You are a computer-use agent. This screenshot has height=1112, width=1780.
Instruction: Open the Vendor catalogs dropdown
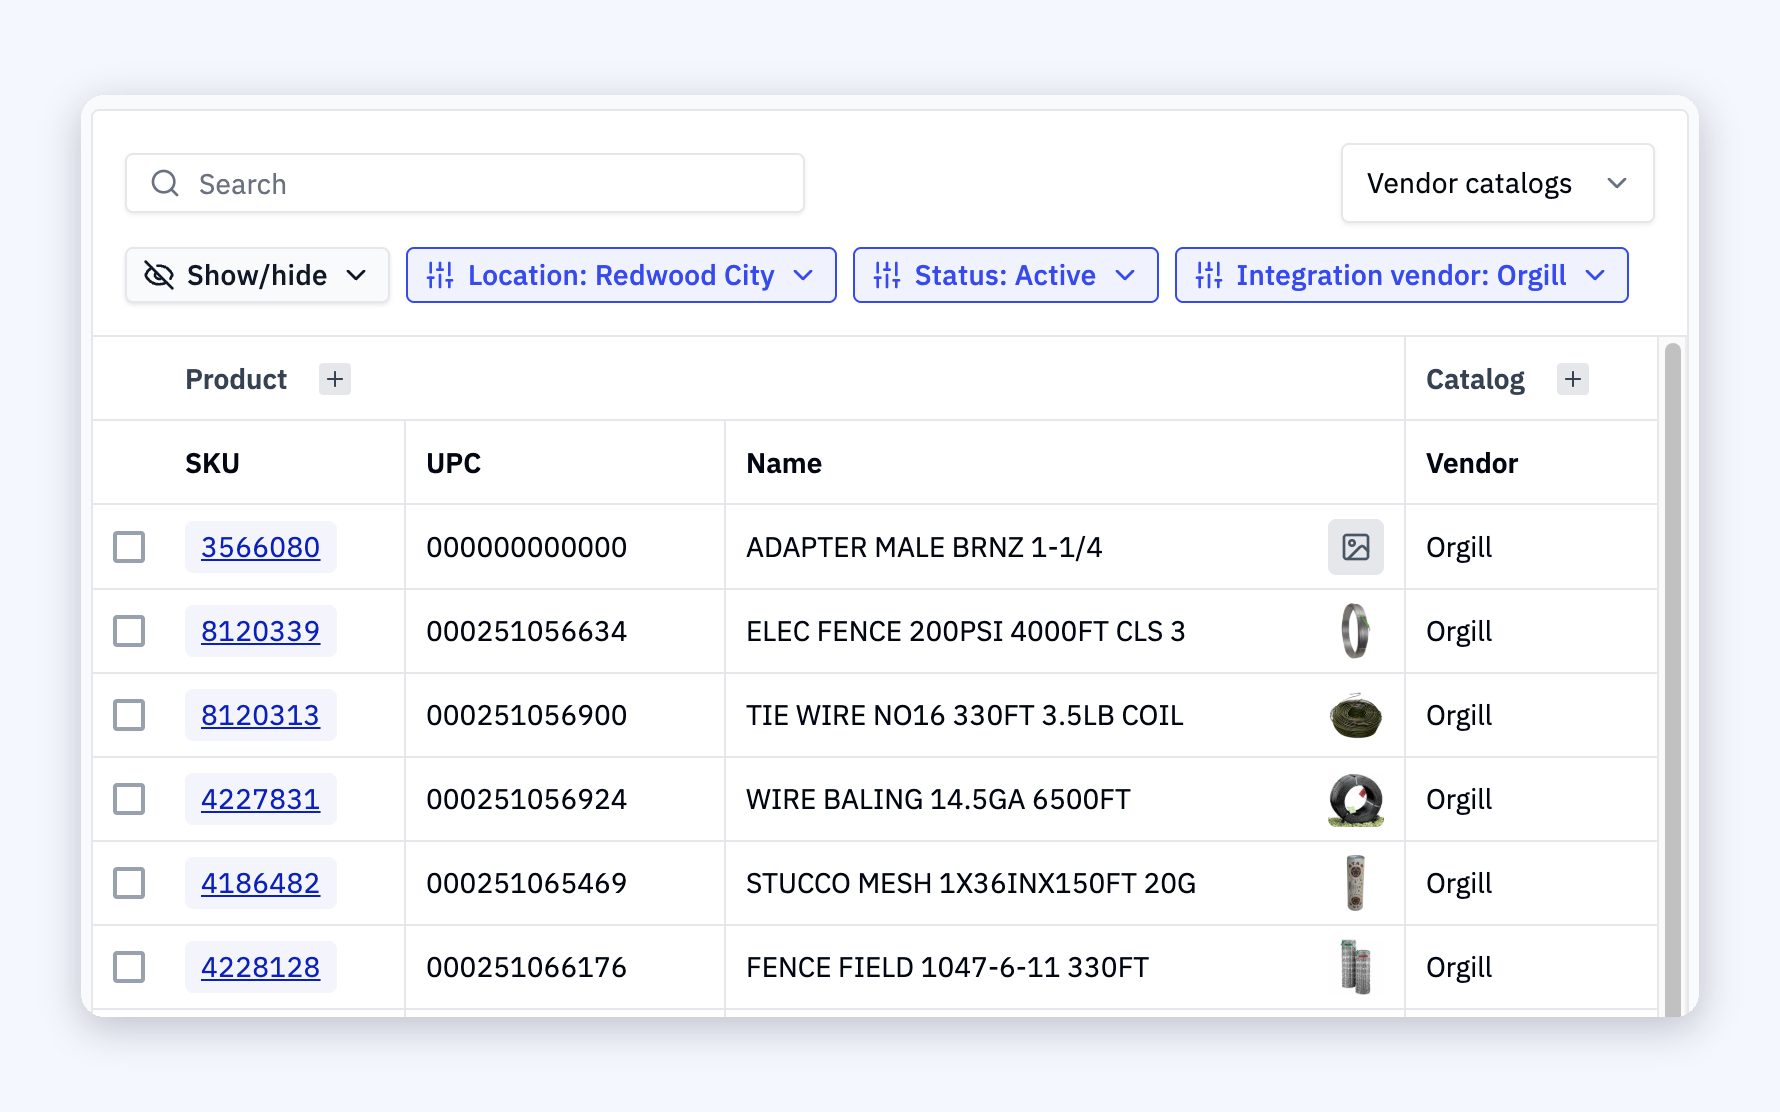point(1497,183)
